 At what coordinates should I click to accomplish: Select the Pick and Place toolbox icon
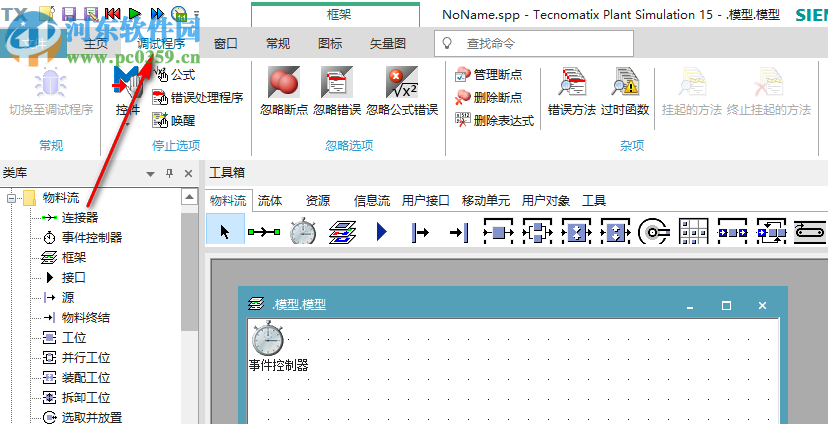tap(654, 232)
